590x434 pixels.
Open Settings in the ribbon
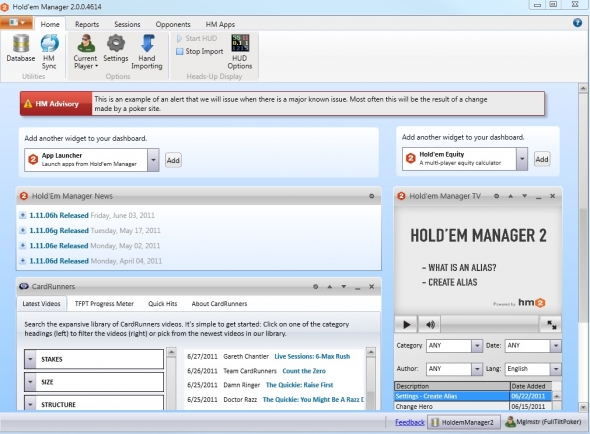point(116,48)
